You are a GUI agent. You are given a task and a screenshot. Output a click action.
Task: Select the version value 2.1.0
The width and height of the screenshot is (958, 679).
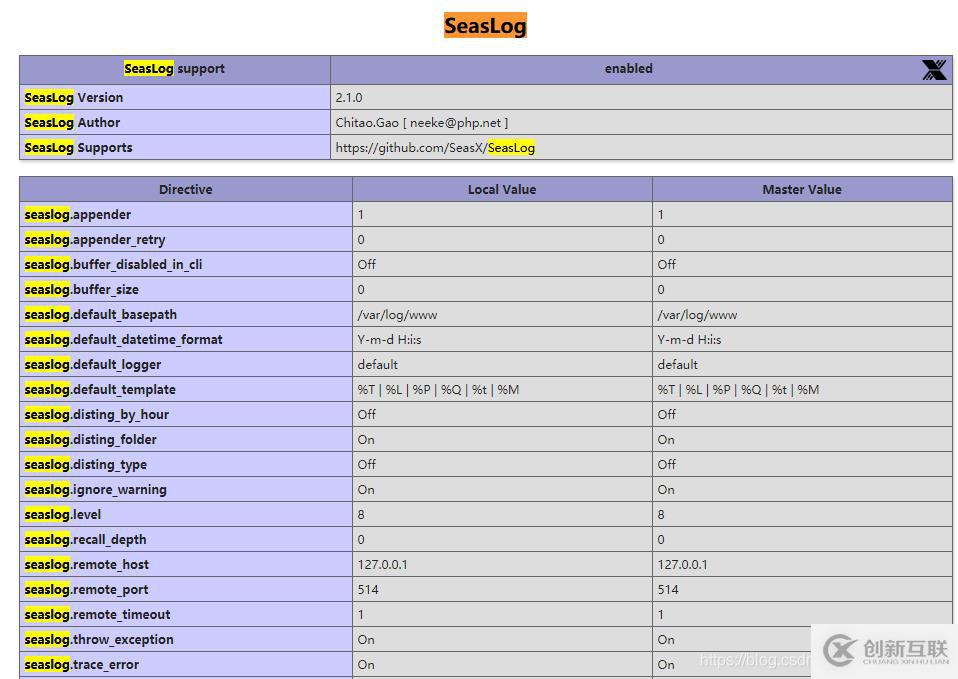(x=349, y=98)
